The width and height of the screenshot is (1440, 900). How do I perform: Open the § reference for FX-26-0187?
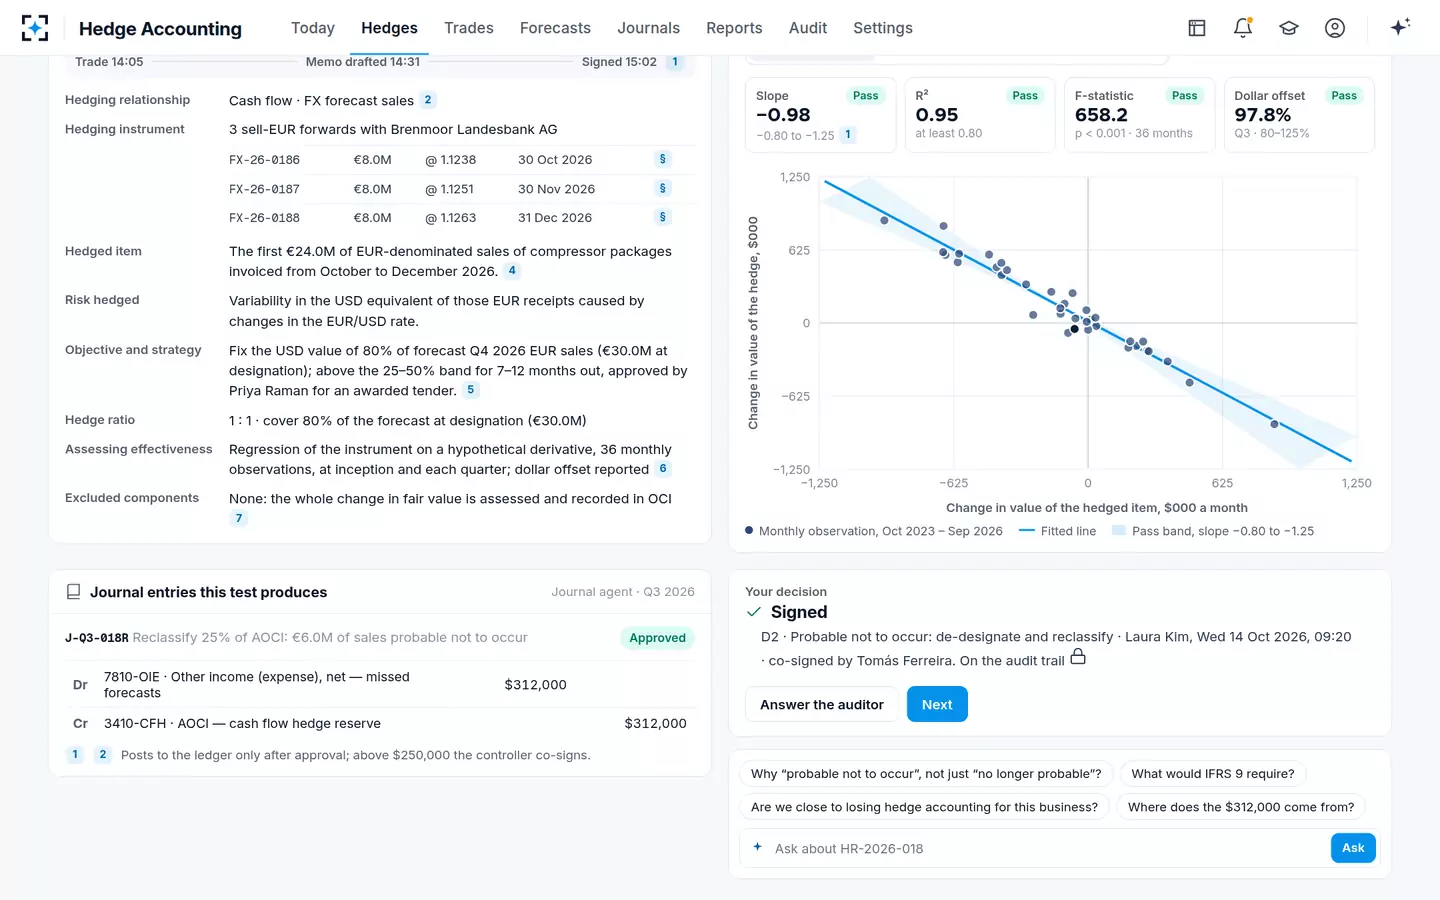(662, 188)
